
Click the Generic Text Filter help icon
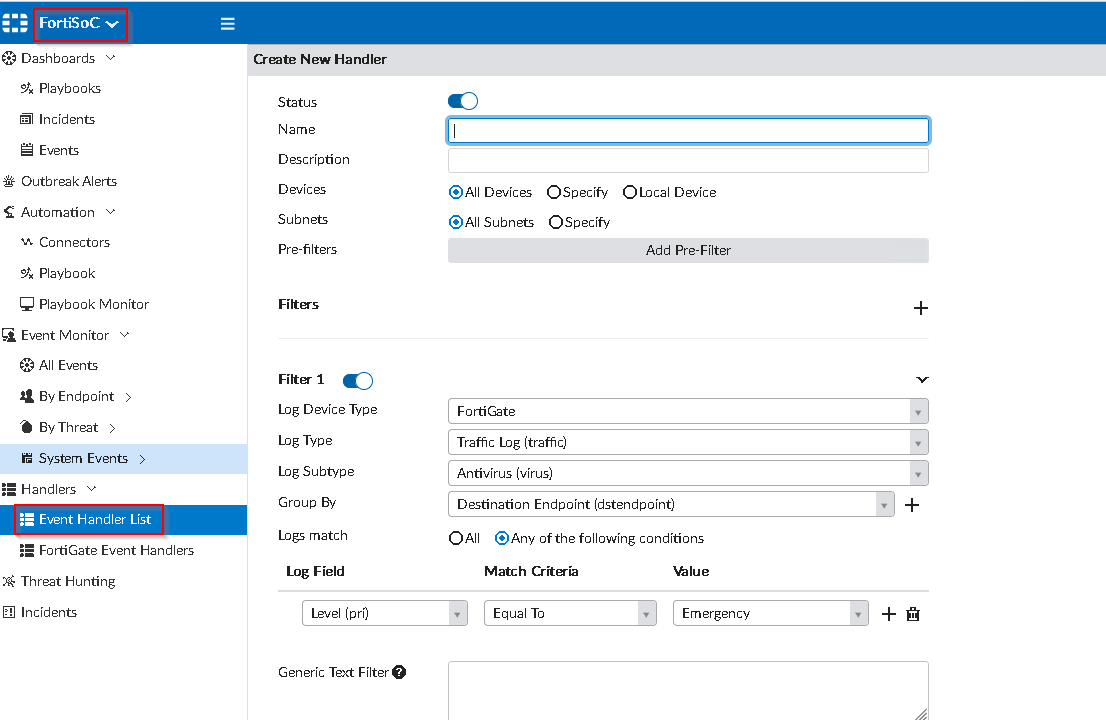(x=399, y=672)
